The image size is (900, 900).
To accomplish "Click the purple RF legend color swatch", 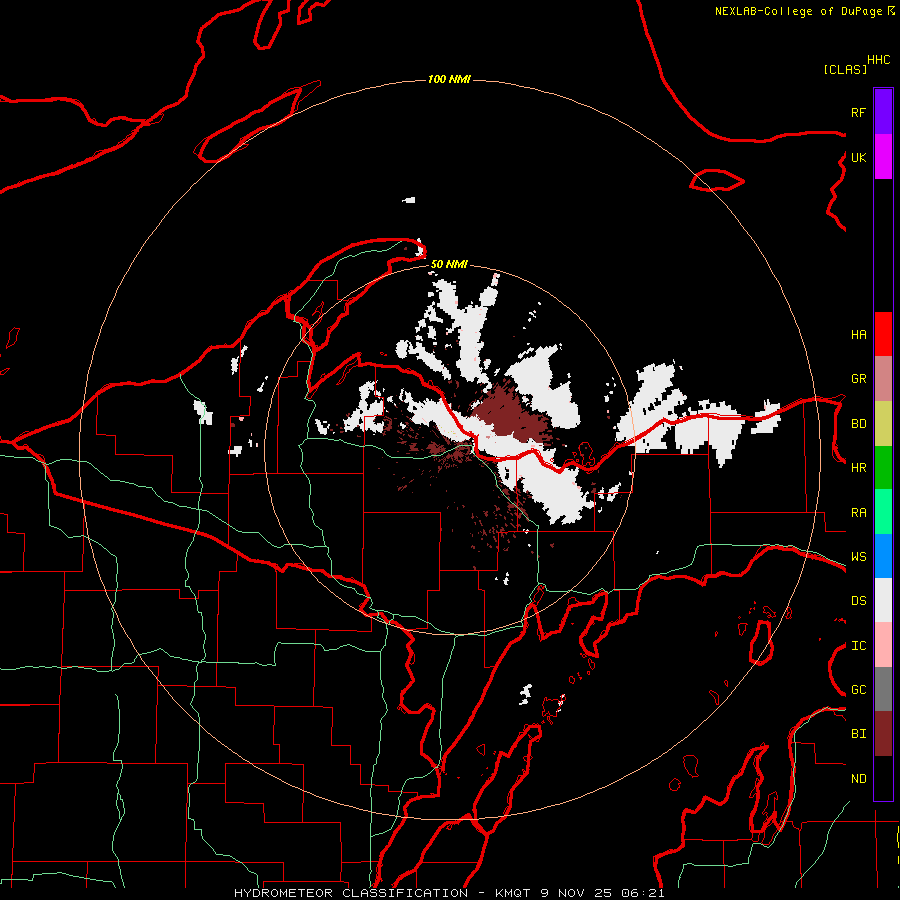I will pyautogui.click(x=883, y=112).
